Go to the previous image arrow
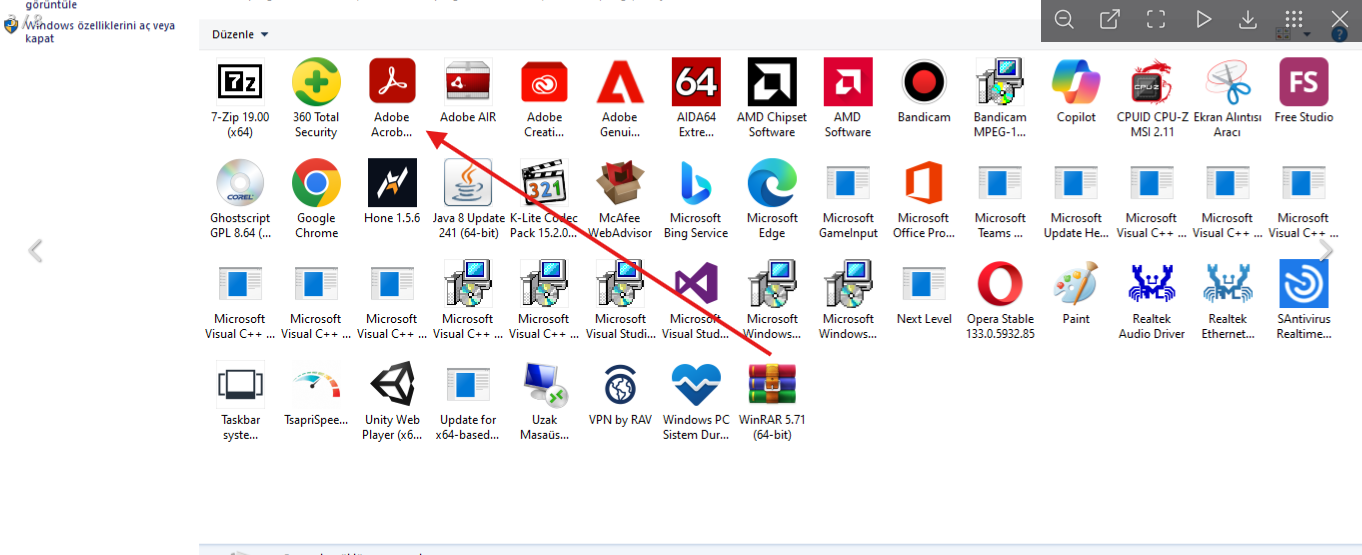 pos(36,251)
